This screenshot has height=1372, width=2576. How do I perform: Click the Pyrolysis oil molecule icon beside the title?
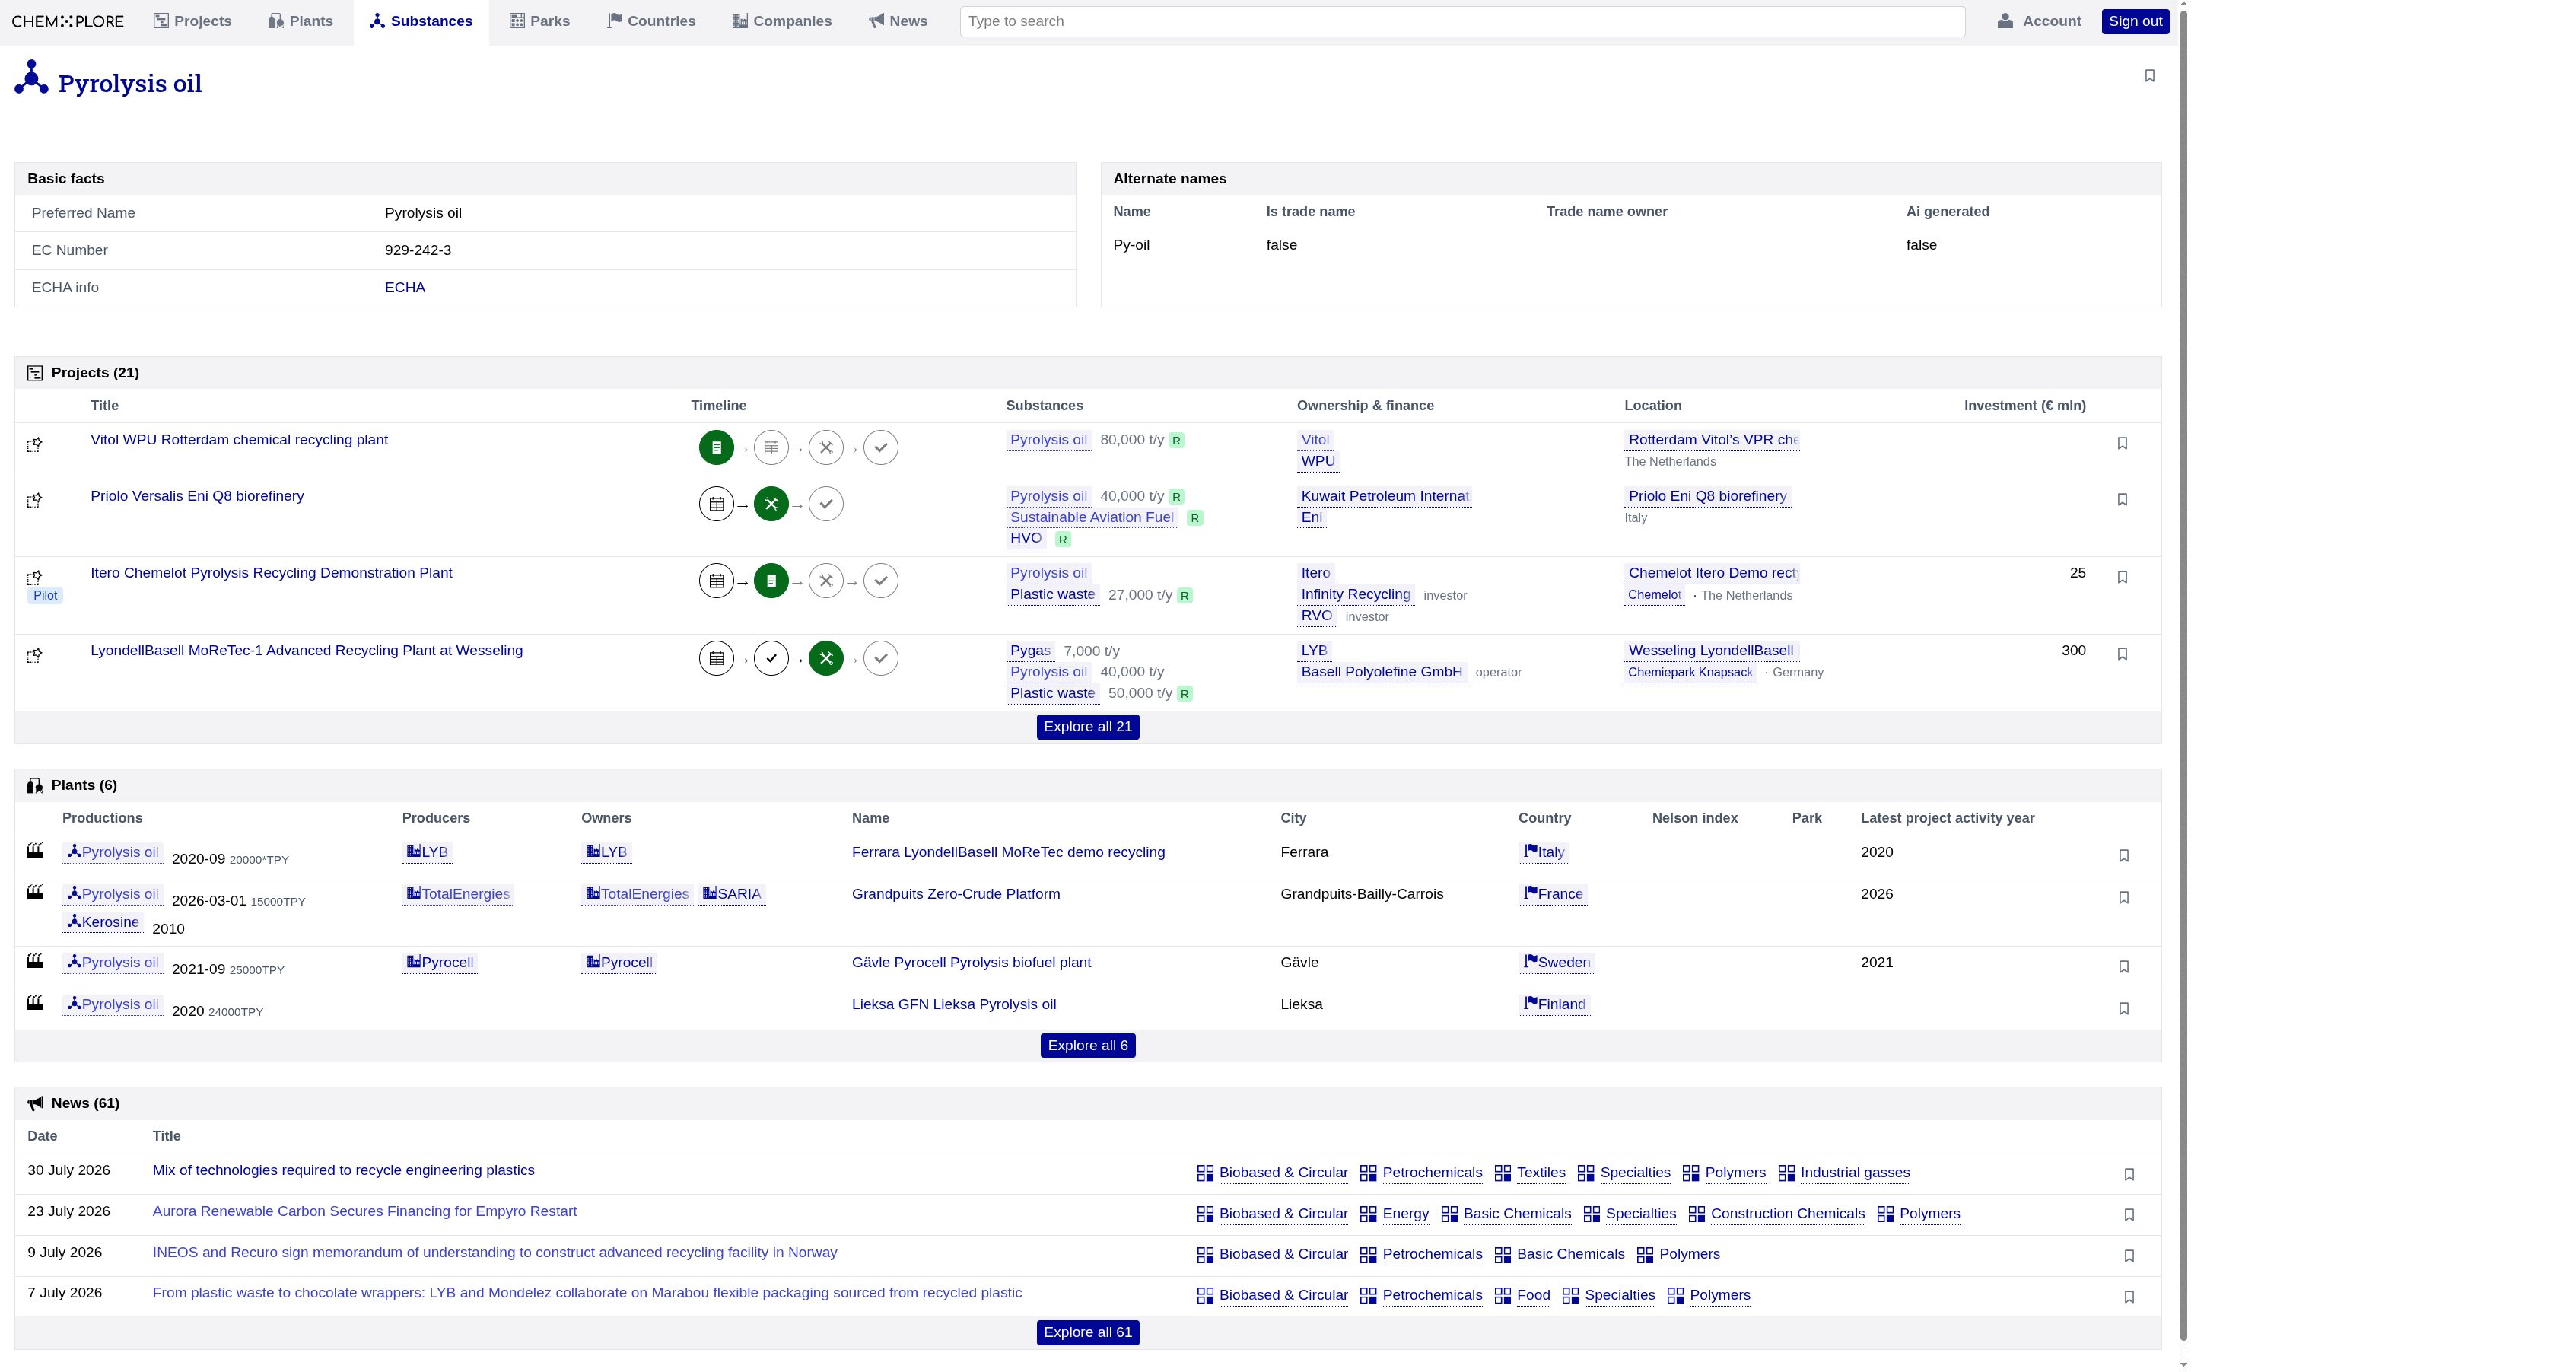pyautogui.click(x=31, y=78)
